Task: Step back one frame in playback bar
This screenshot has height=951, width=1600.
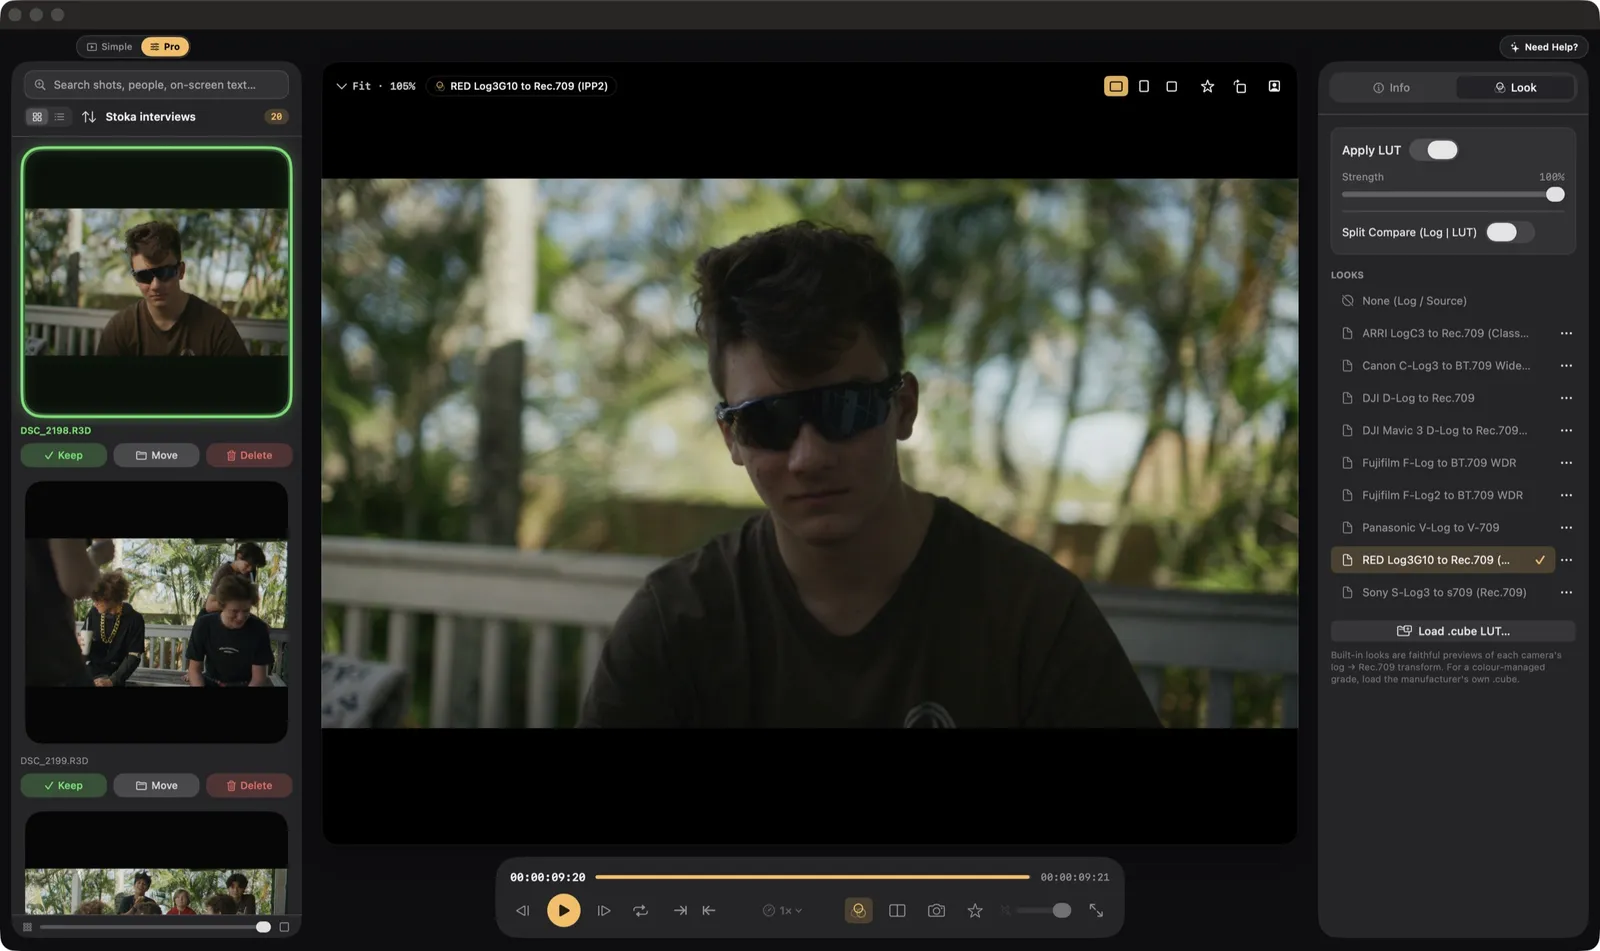Action: [x=522, y=911]
